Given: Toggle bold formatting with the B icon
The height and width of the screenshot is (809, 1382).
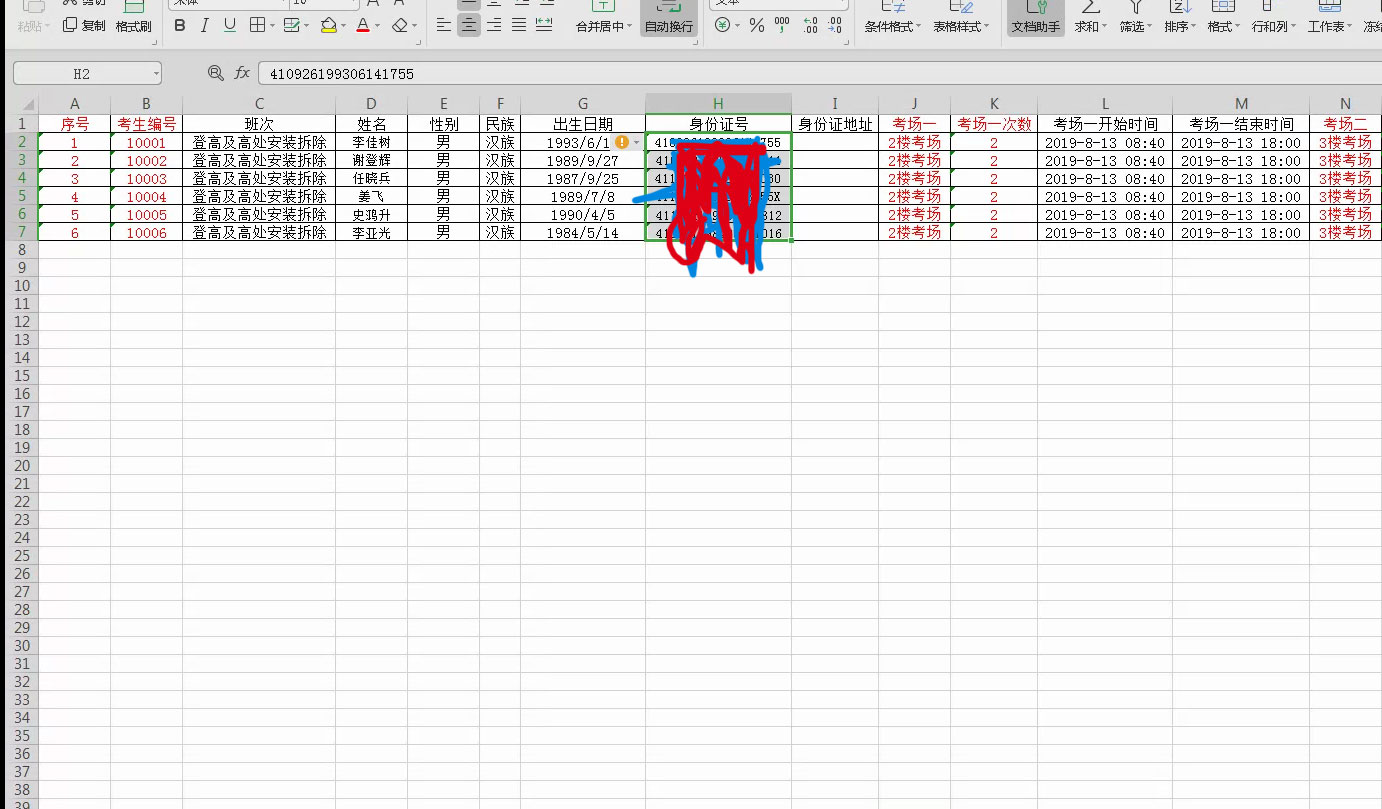Looking at the screenshot, I should click(180, 25).
